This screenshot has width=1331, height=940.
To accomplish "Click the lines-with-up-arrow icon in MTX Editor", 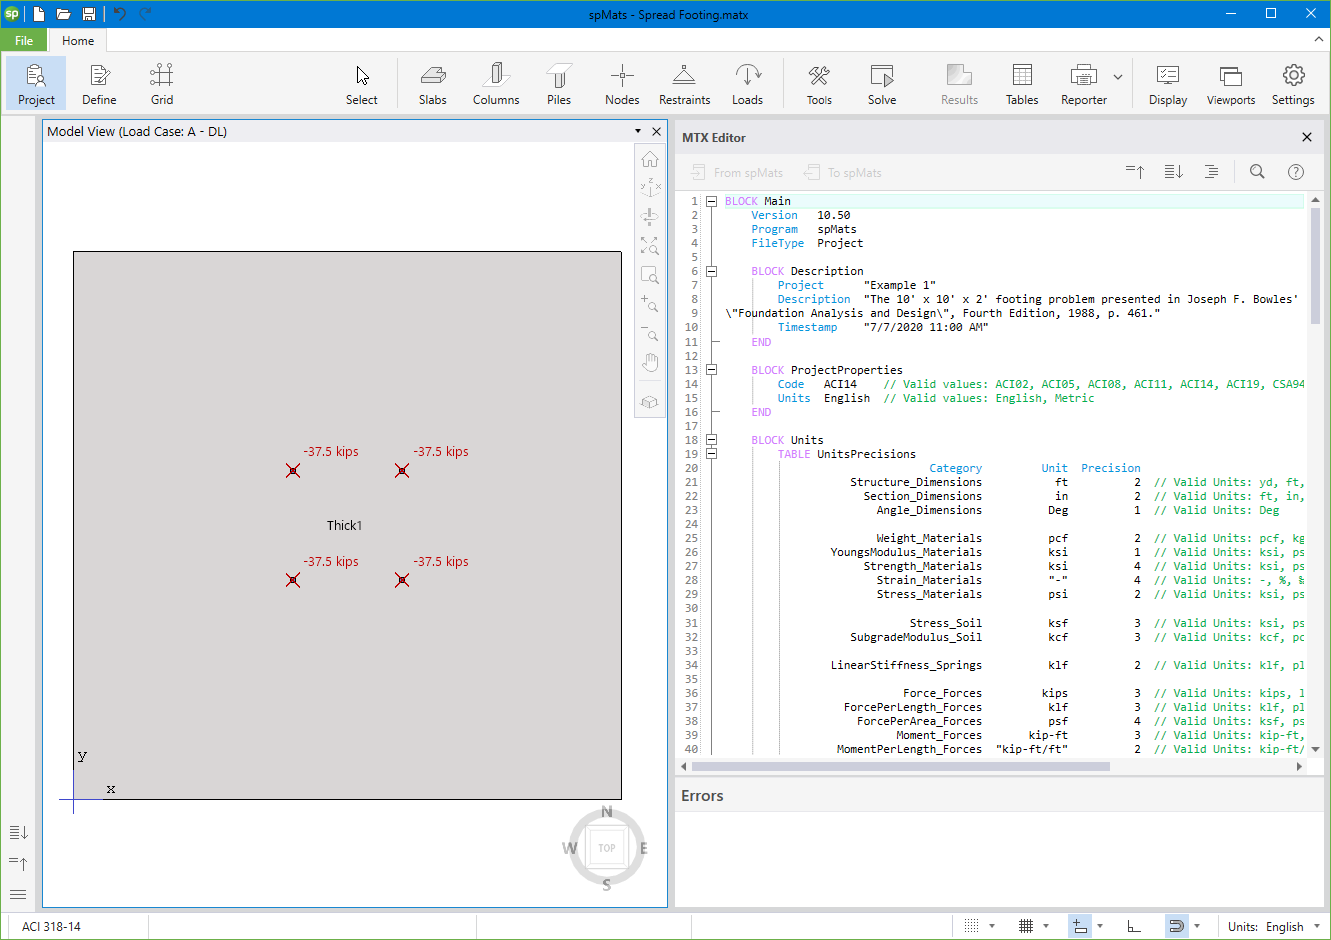I will point(1135,172).
